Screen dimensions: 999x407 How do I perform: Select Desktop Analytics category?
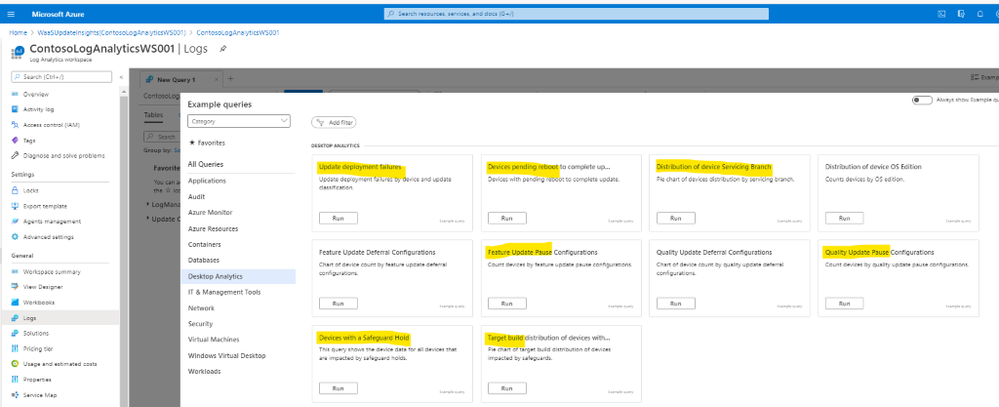point(238,276)
